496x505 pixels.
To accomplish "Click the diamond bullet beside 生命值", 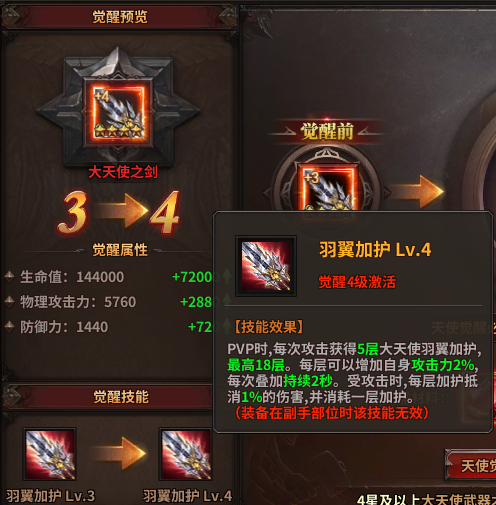I will pos(9,277).
